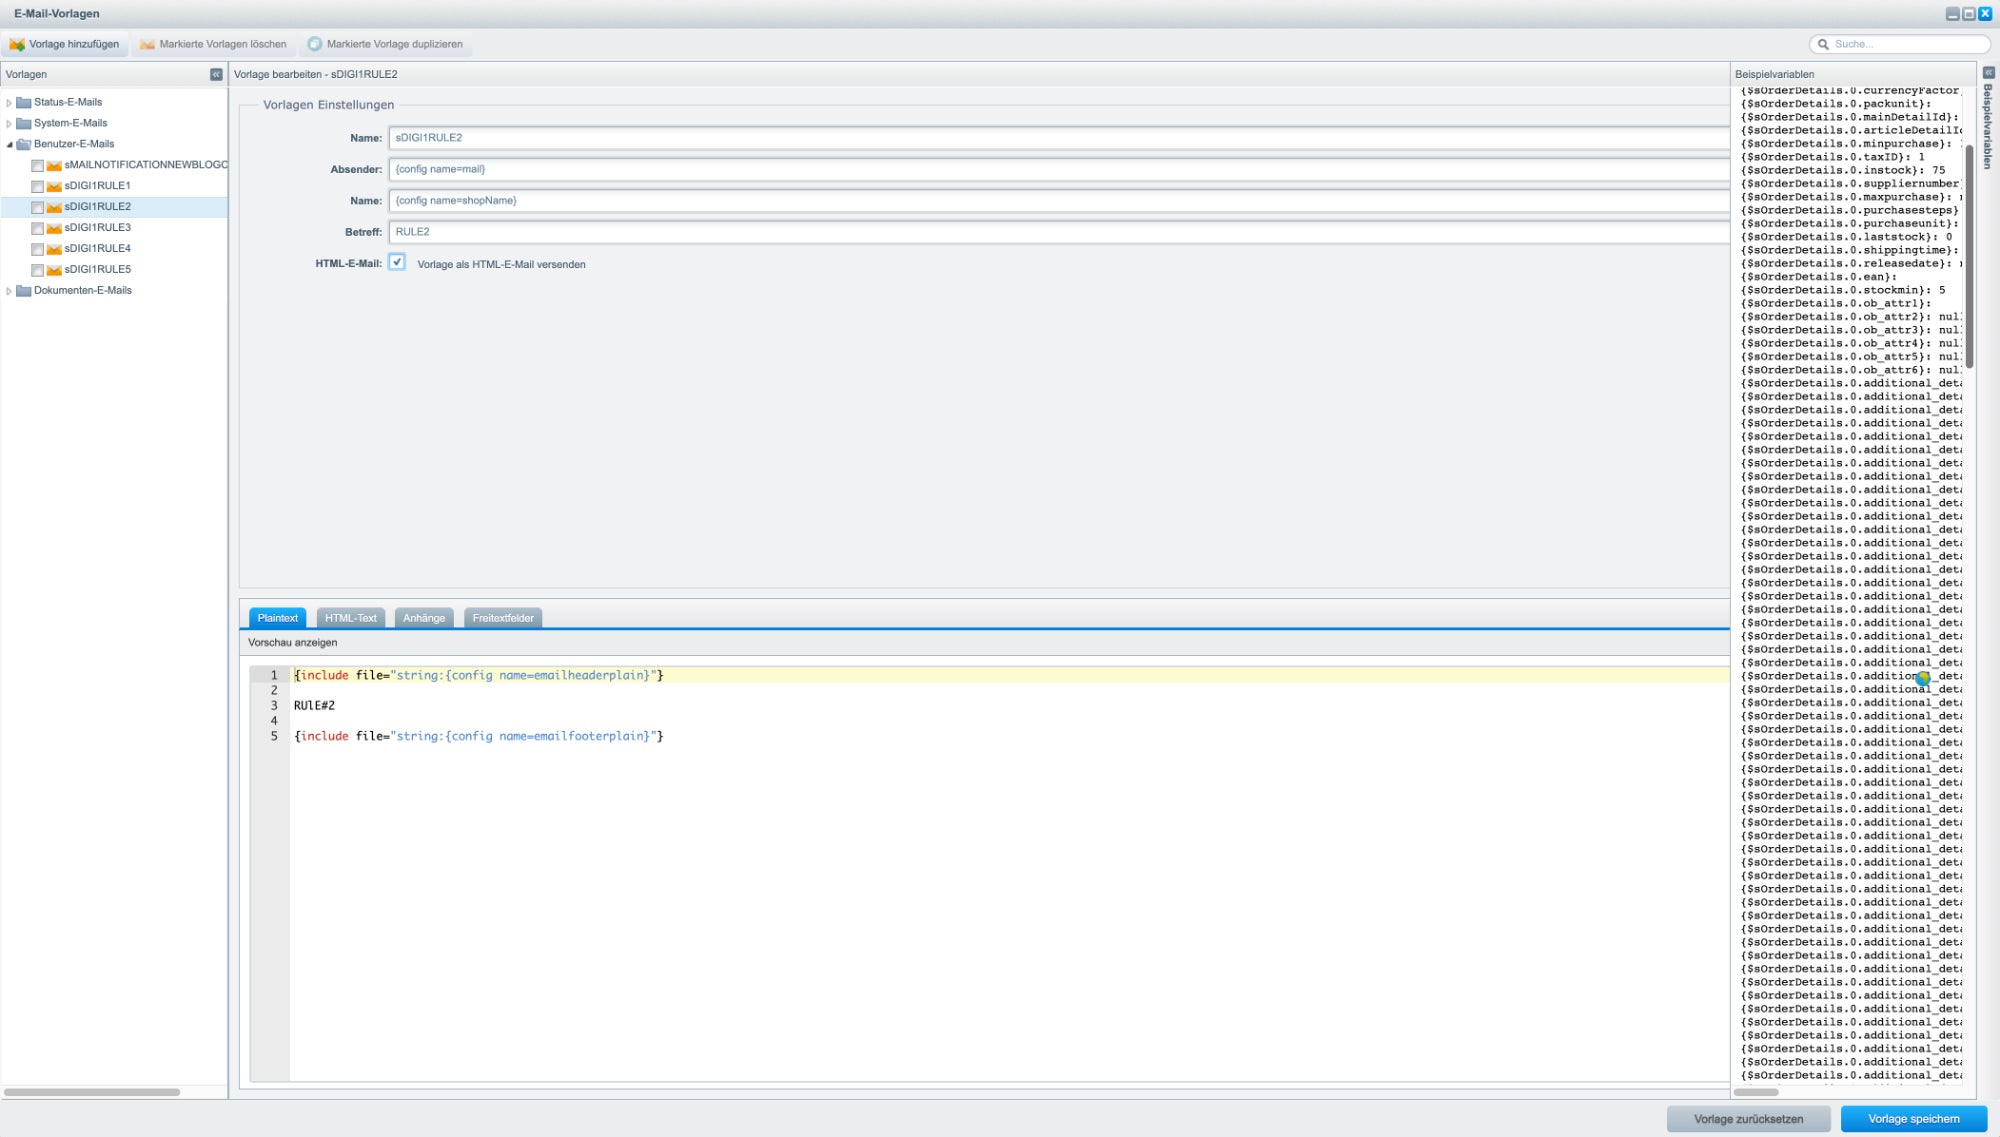Screen dimensions: 2000x1137
Task: Tick checkbox next to sDIGI1RULE4
Action: click(37, 249)
